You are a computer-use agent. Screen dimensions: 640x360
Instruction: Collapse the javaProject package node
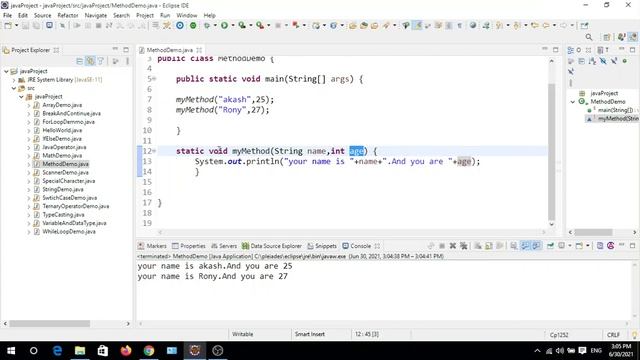(21, 97)
